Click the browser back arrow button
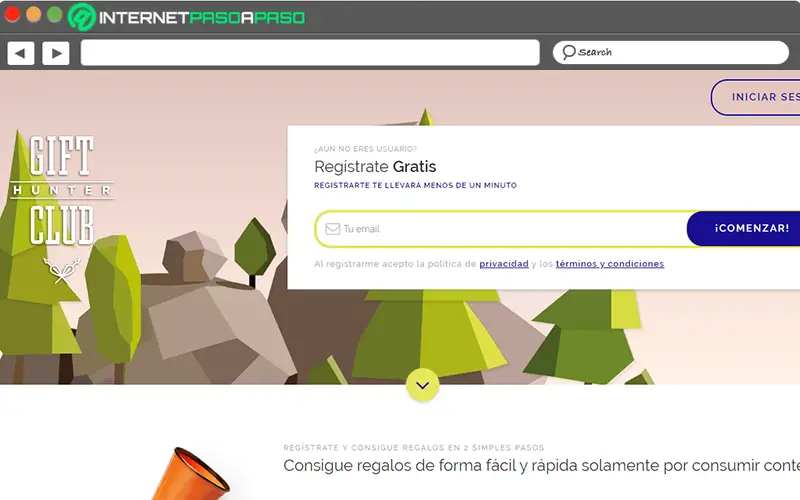 [x=20, y=53]
